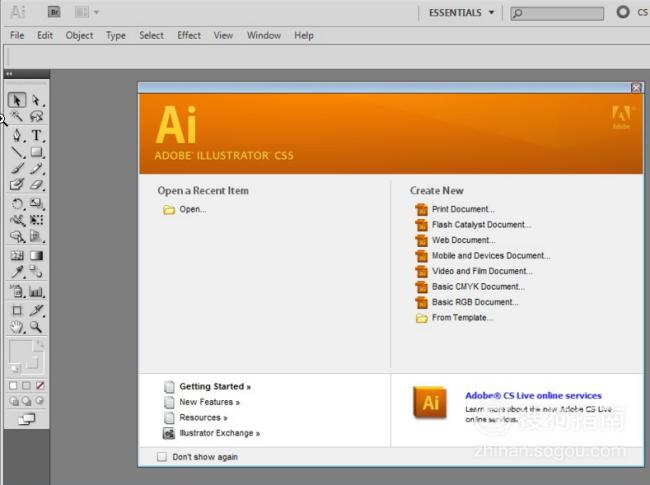This screenshot has width=650, height=485.
Task: Select the Blob Brush tool
Action: (17, 184)
